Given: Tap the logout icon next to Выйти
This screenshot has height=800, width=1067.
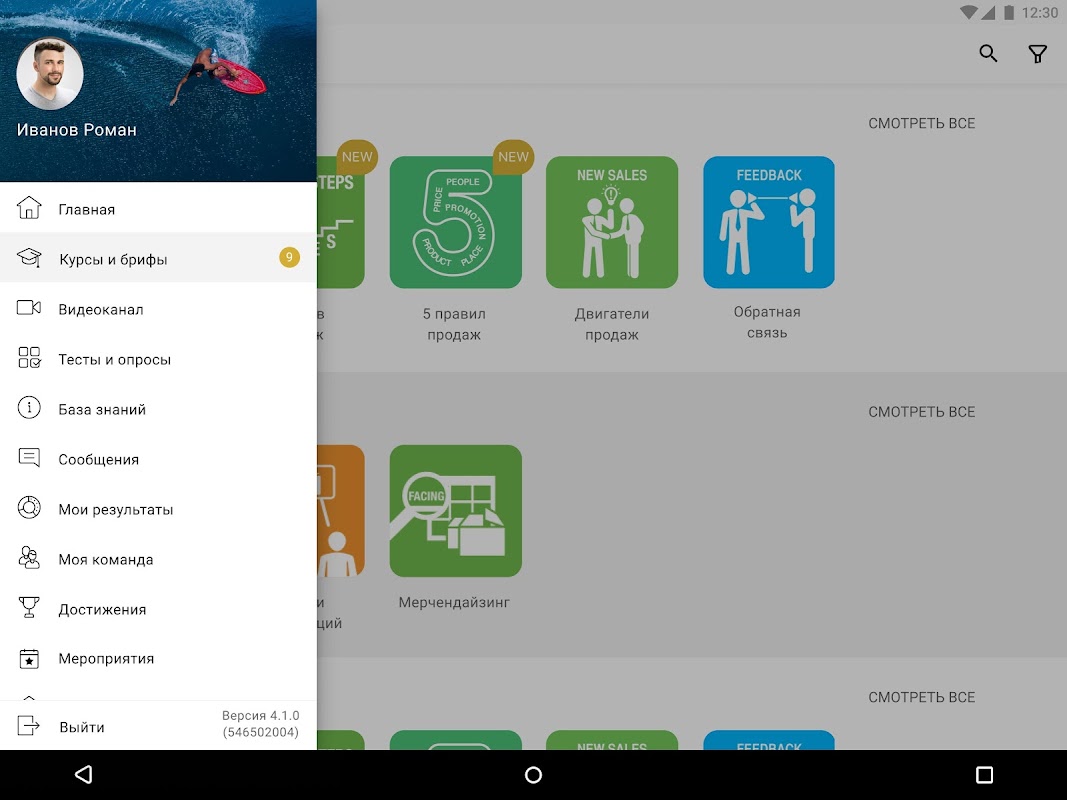Looking at the screenshot, I should (x=29, y=726).
